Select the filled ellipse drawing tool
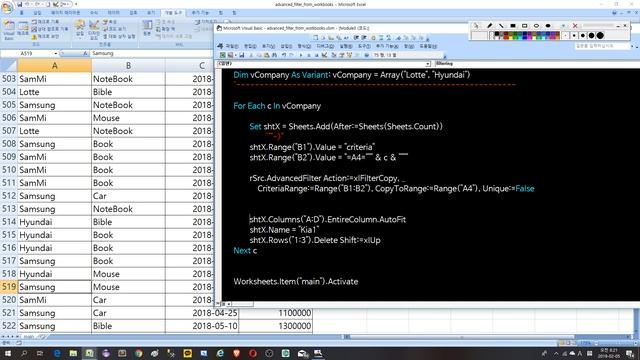 point(548,26)
